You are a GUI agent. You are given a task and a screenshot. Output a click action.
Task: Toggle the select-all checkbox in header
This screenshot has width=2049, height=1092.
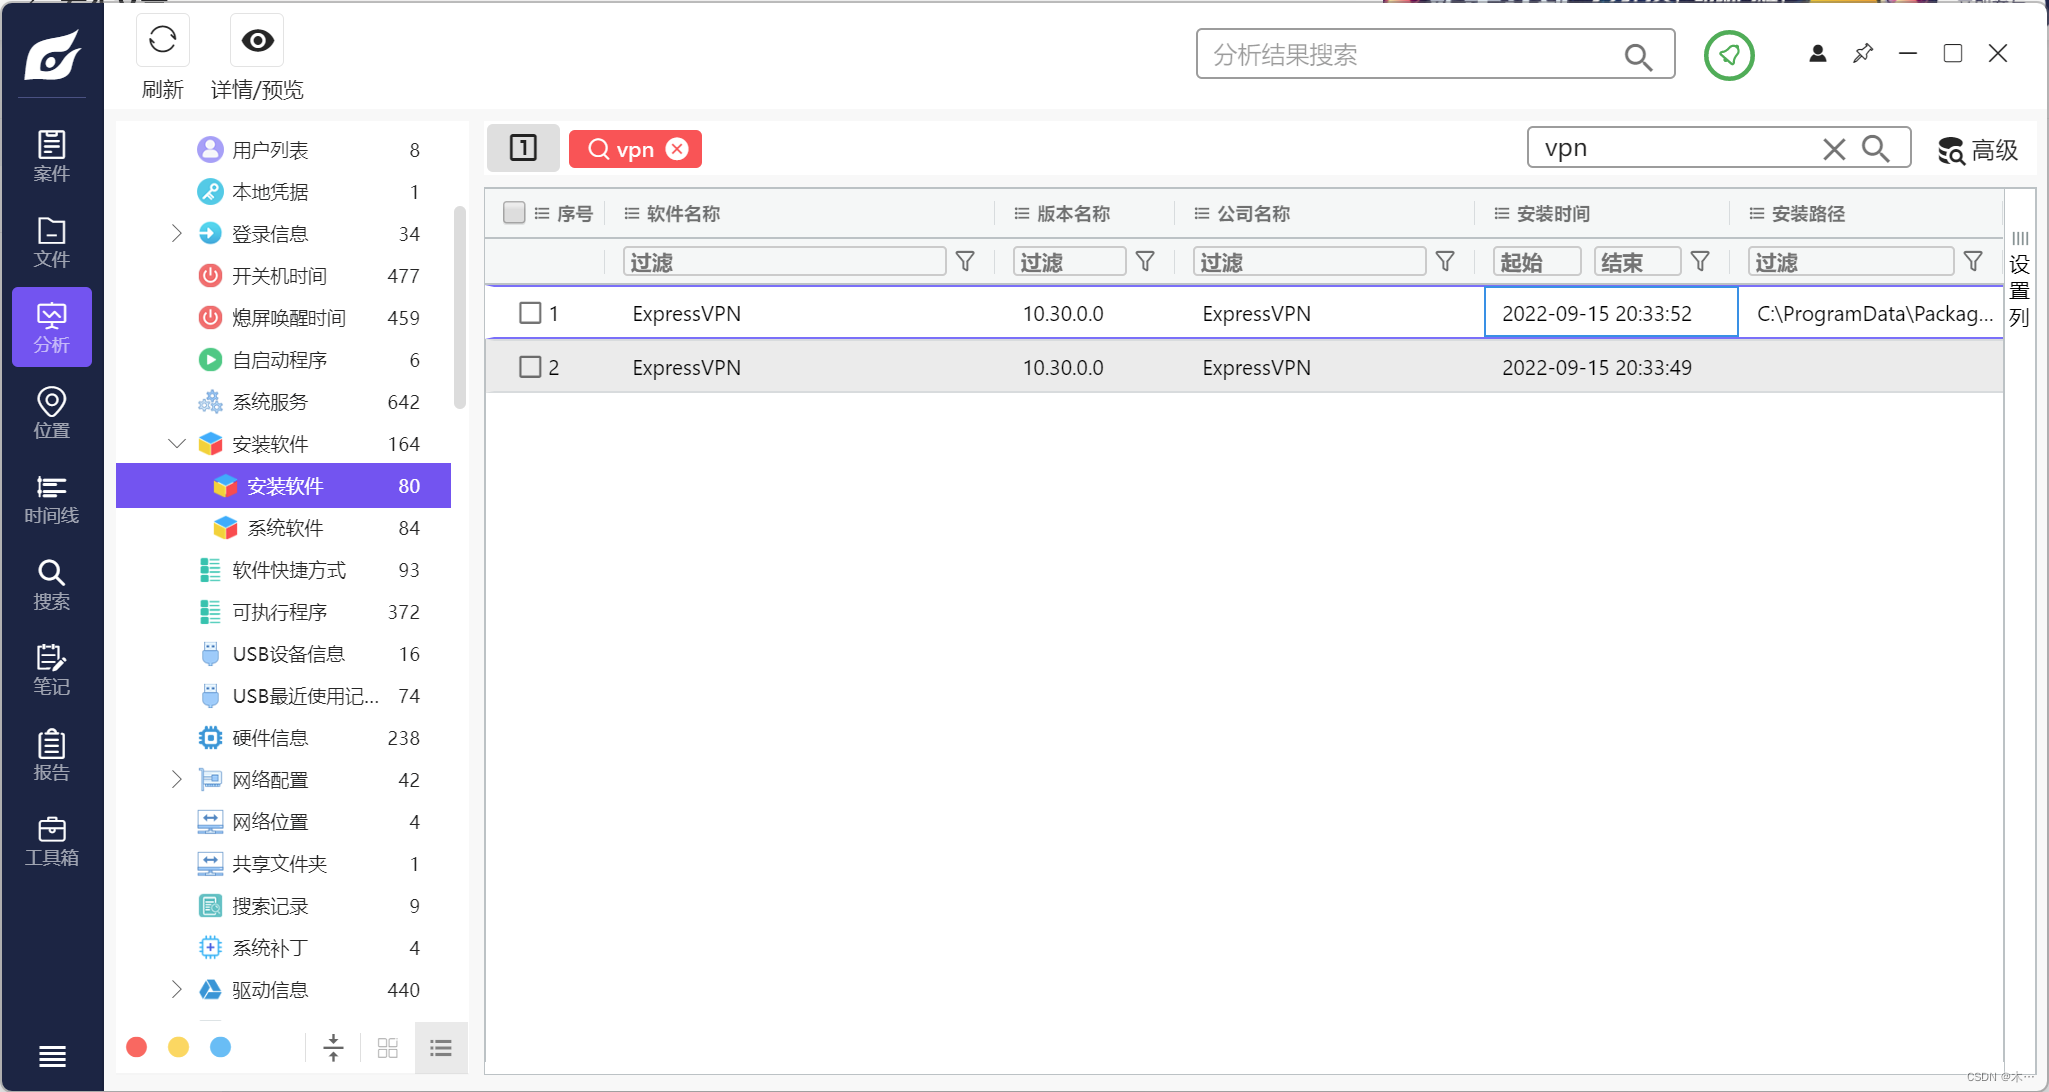pyautogui.click(x=514, y=213)
